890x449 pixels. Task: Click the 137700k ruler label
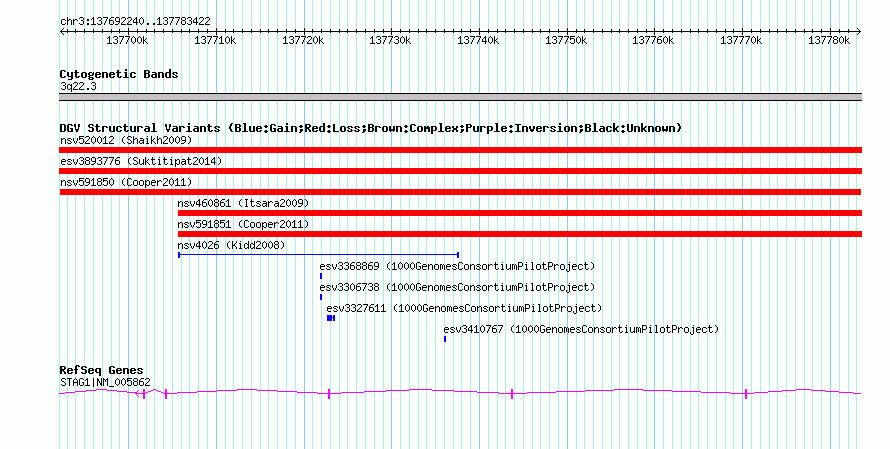point(127,40)
